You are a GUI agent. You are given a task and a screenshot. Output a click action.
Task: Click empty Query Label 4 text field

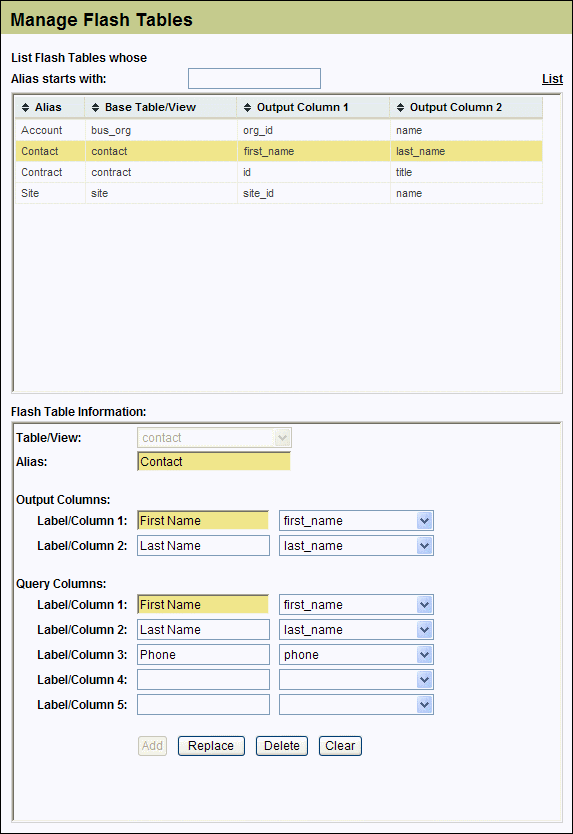point(203,680)
